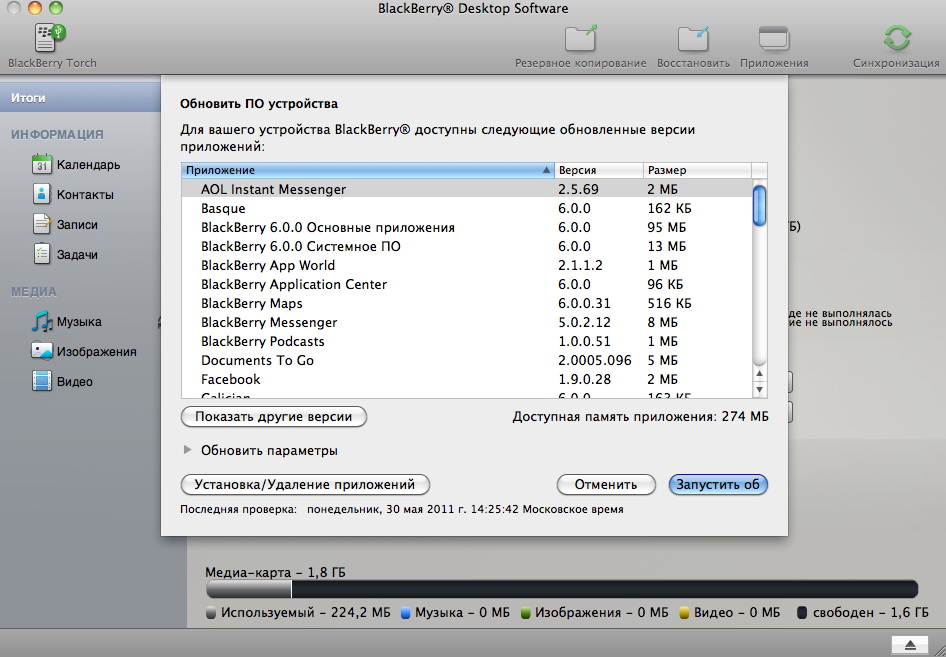The image size is (946, 657).
Task: Open the Резервное копирование backup icon
Action: point(580,38)
